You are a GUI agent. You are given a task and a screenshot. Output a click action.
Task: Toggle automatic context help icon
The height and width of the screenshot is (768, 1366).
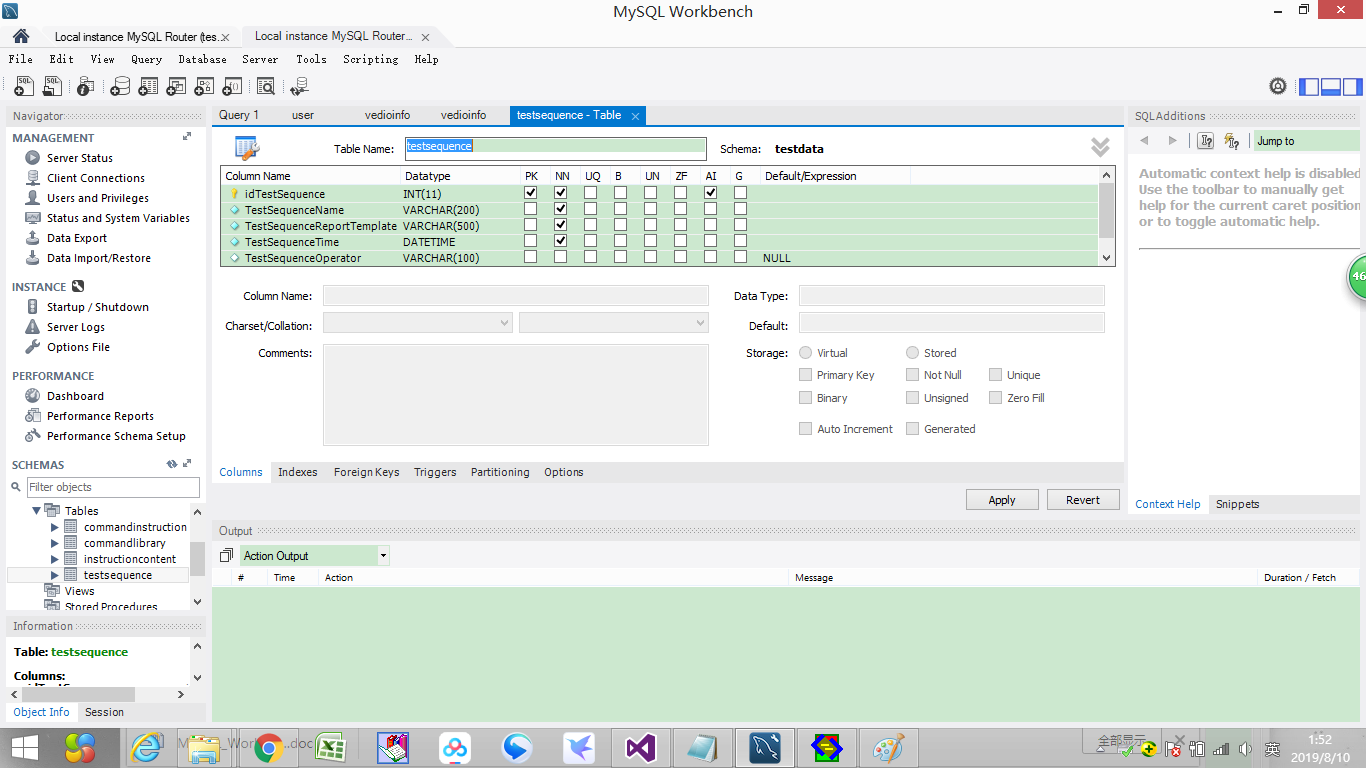(x=1231, y=141)
